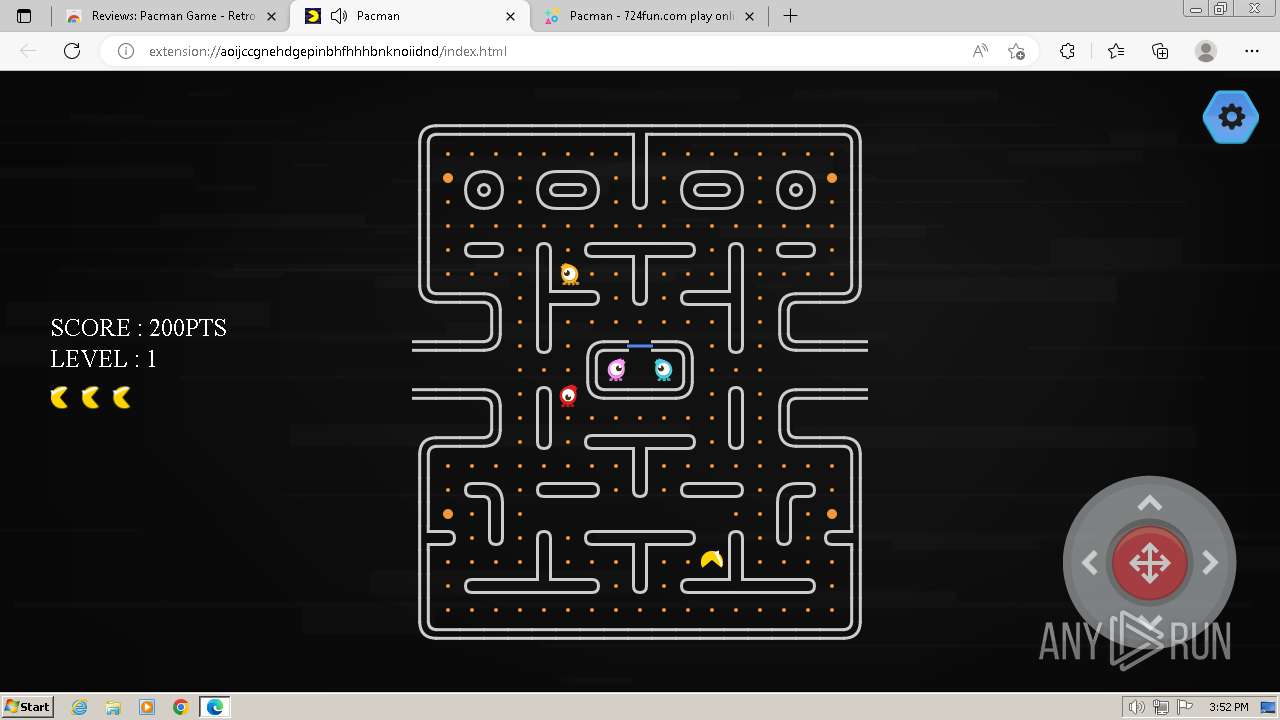The height and width of the screenshot is (720, 1280).
Task: Tap the right arrow on the D-pad
Action: [1210, 564]
